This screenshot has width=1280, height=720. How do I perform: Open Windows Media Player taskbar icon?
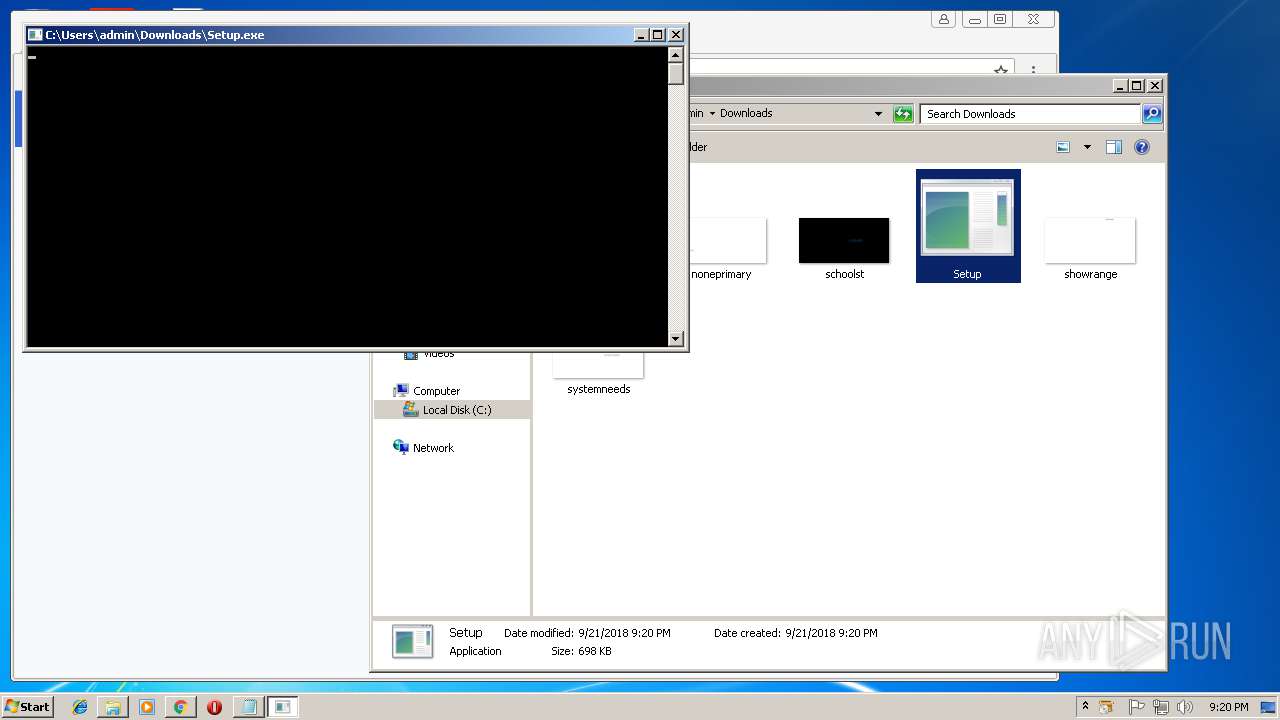click(x=147, y=707)
